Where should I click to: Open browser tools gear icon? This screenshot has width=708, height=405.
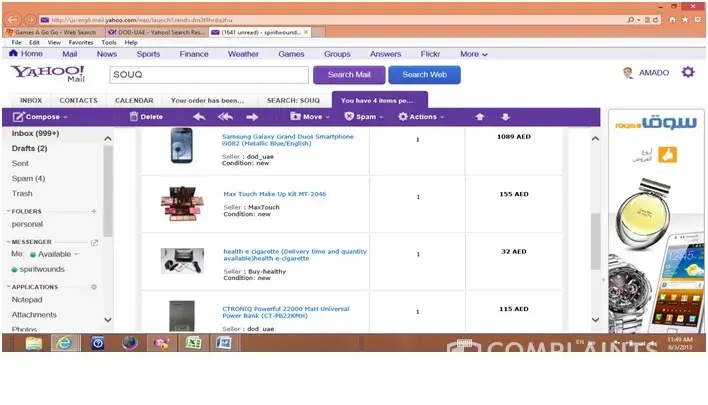point(698,20)
